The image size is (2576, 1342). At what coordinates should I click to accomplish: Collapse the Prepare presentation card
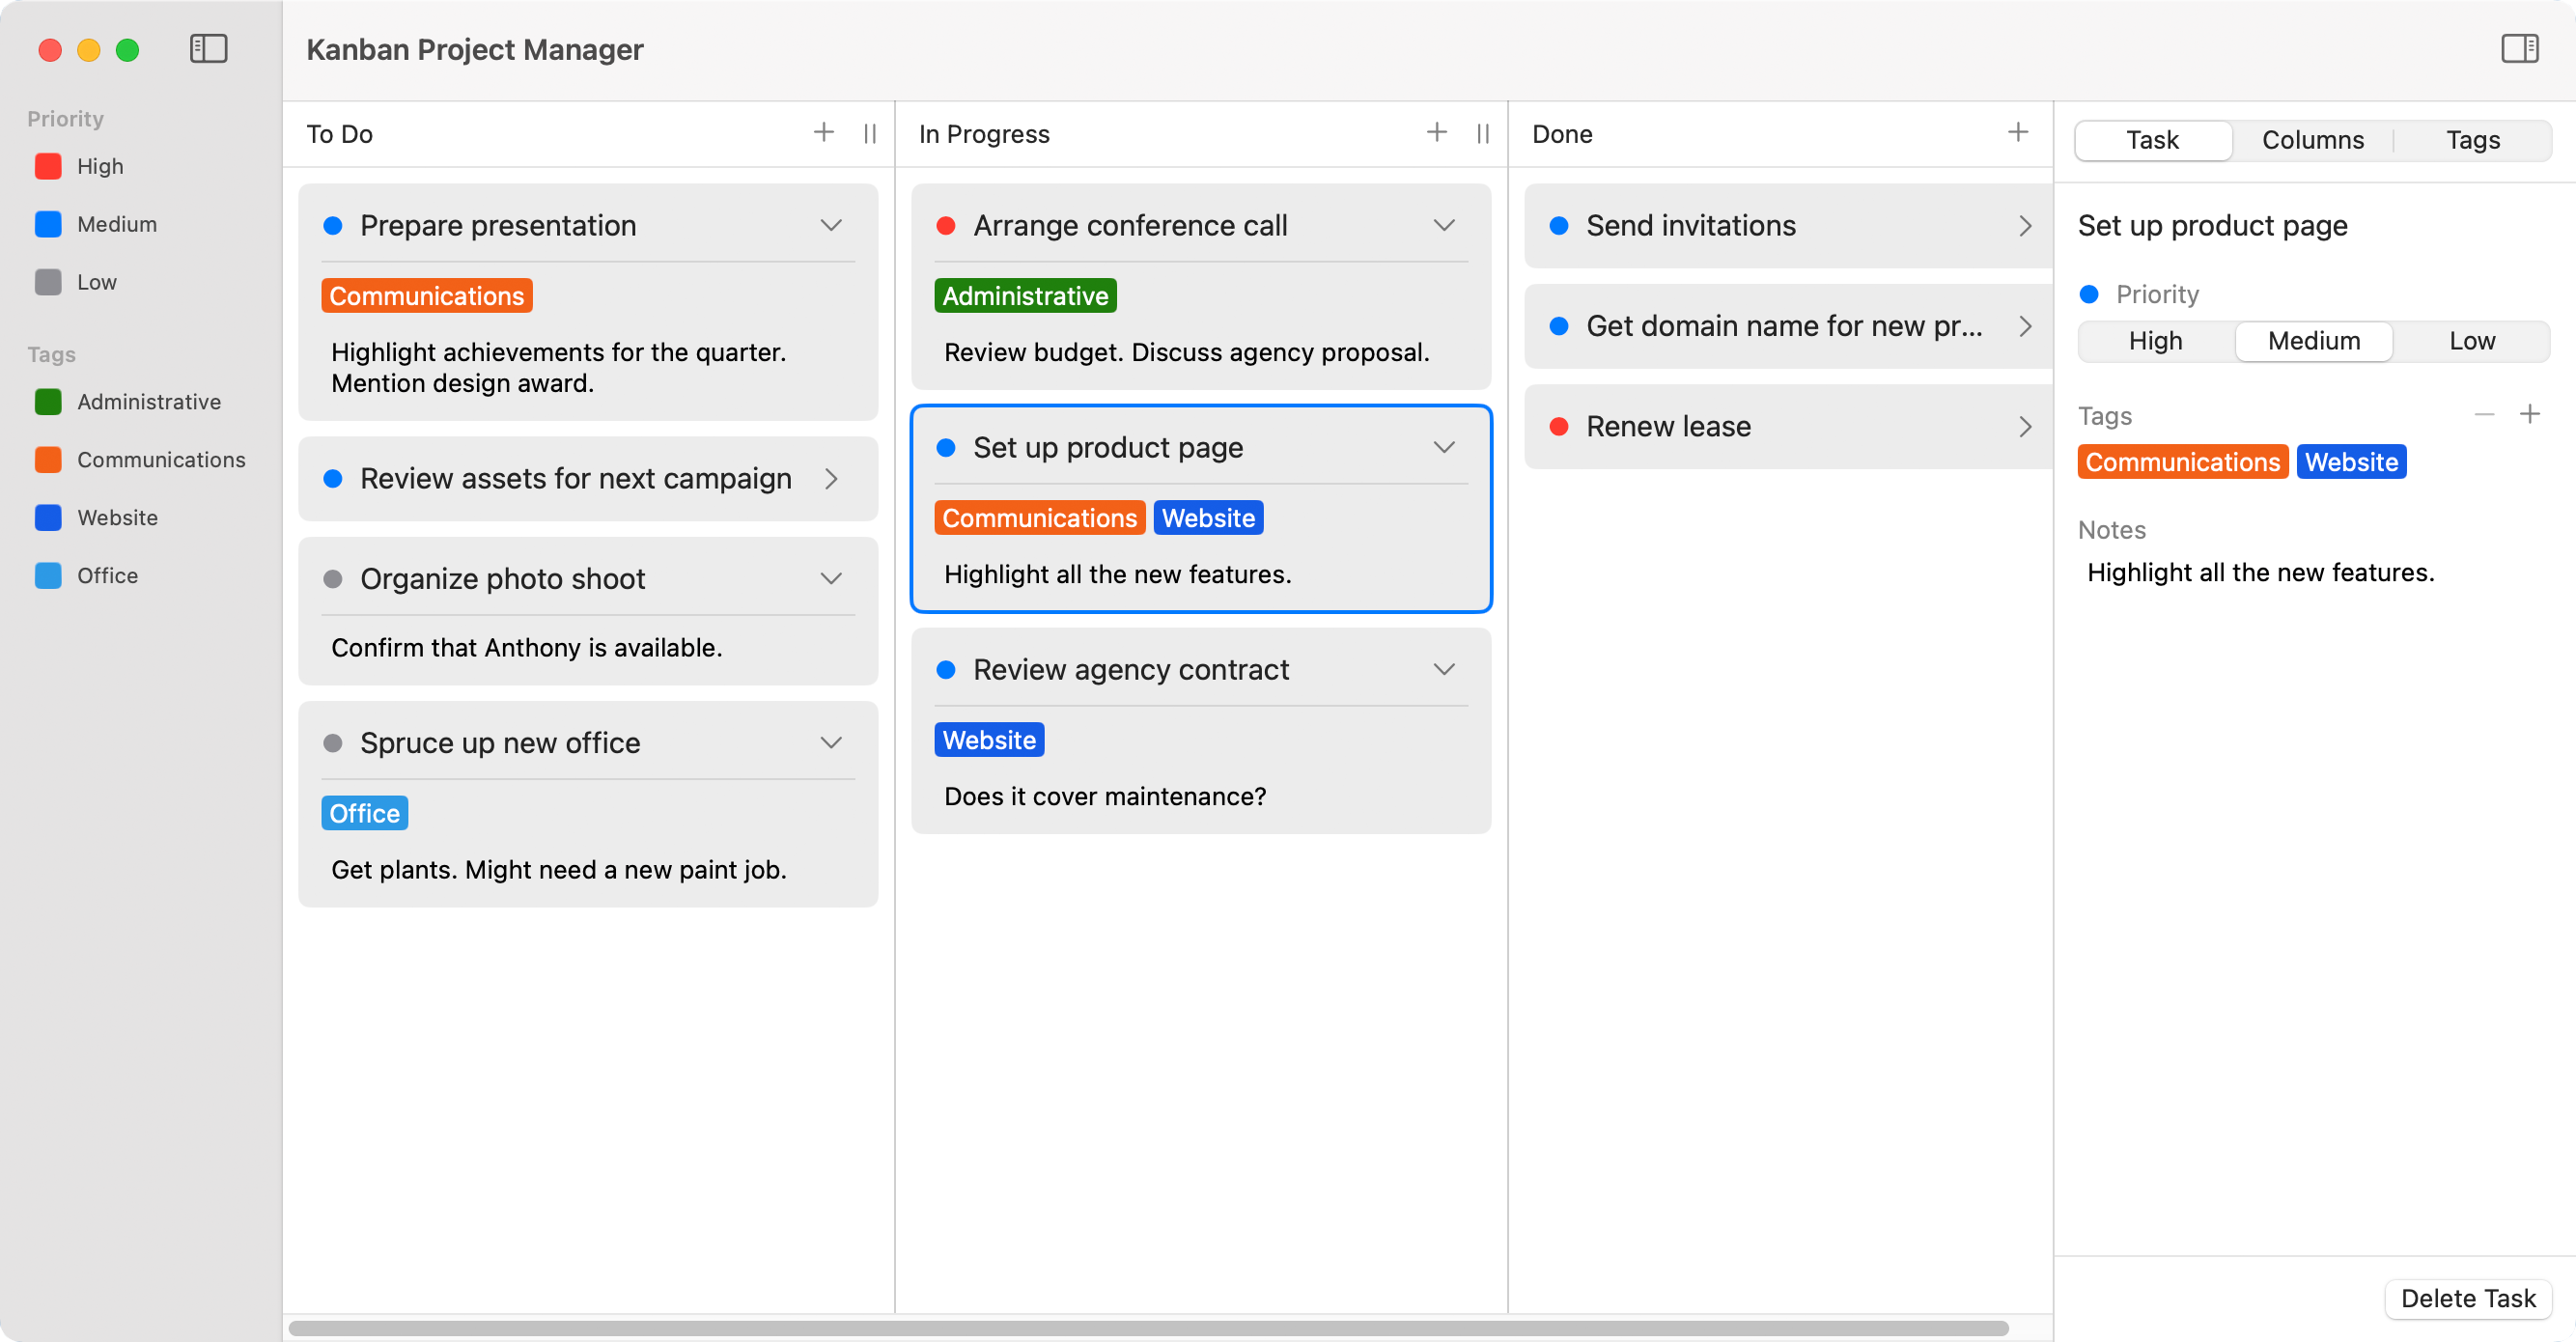(x=831, y=225)
